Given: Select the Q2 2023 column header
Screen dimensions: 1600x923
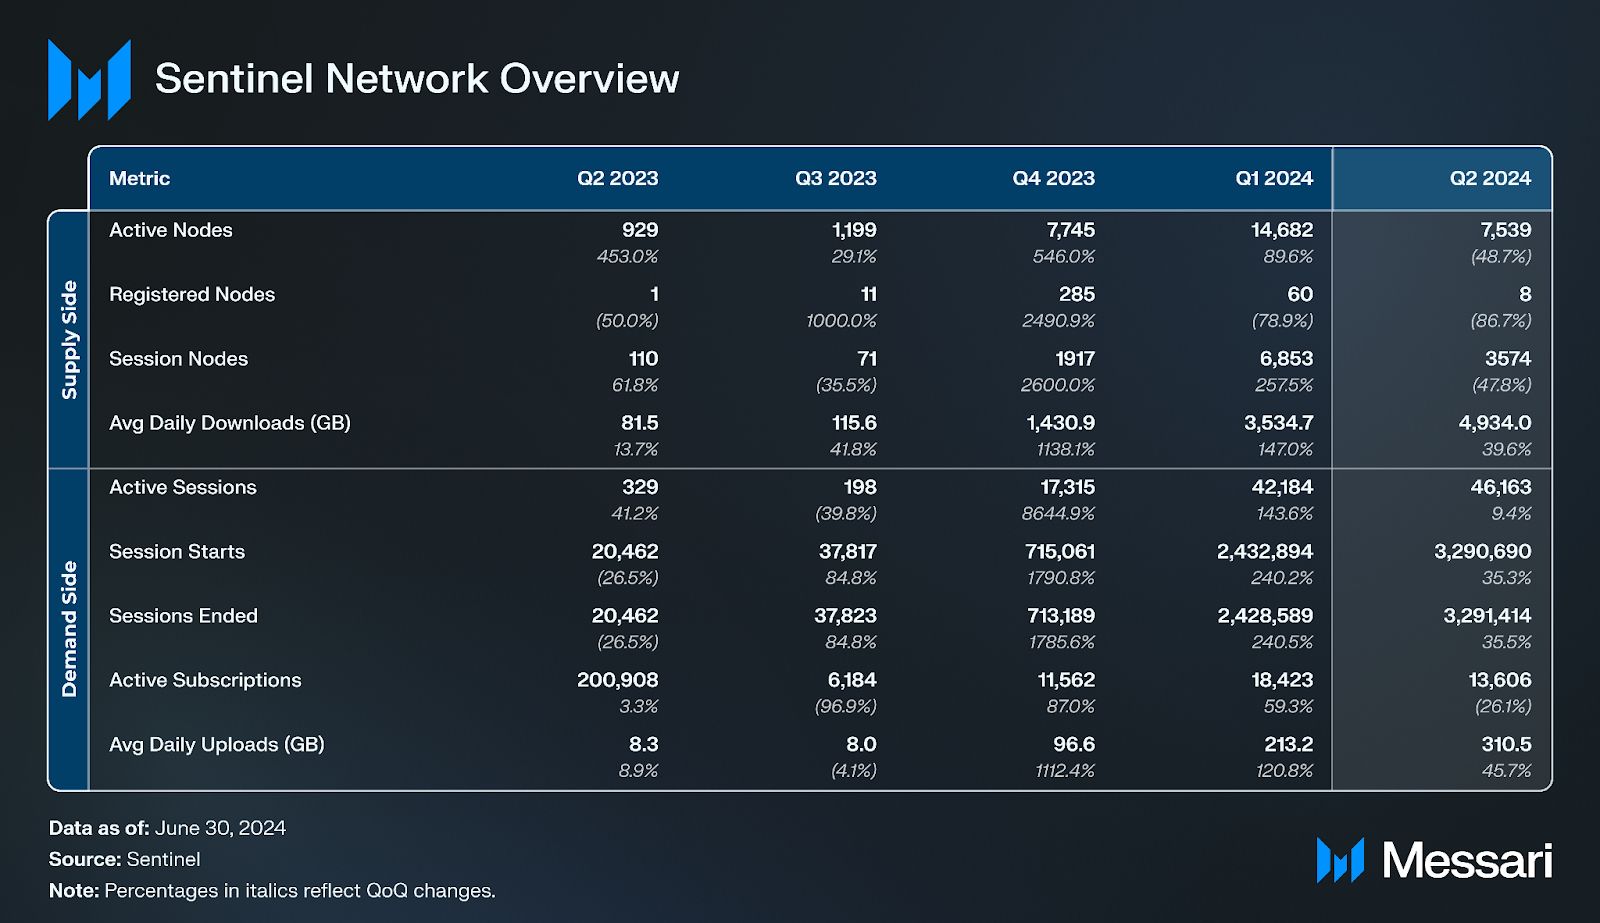Looking at the screenshot, I should [x=618, y=178].
